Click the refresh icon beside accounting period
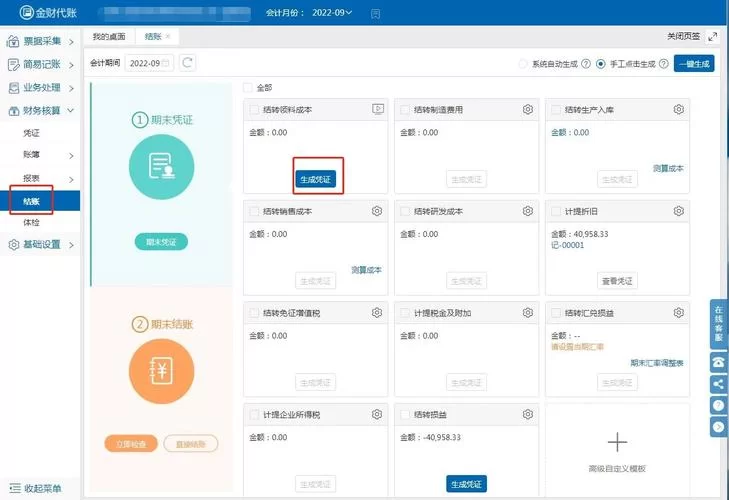 [187, 62]
